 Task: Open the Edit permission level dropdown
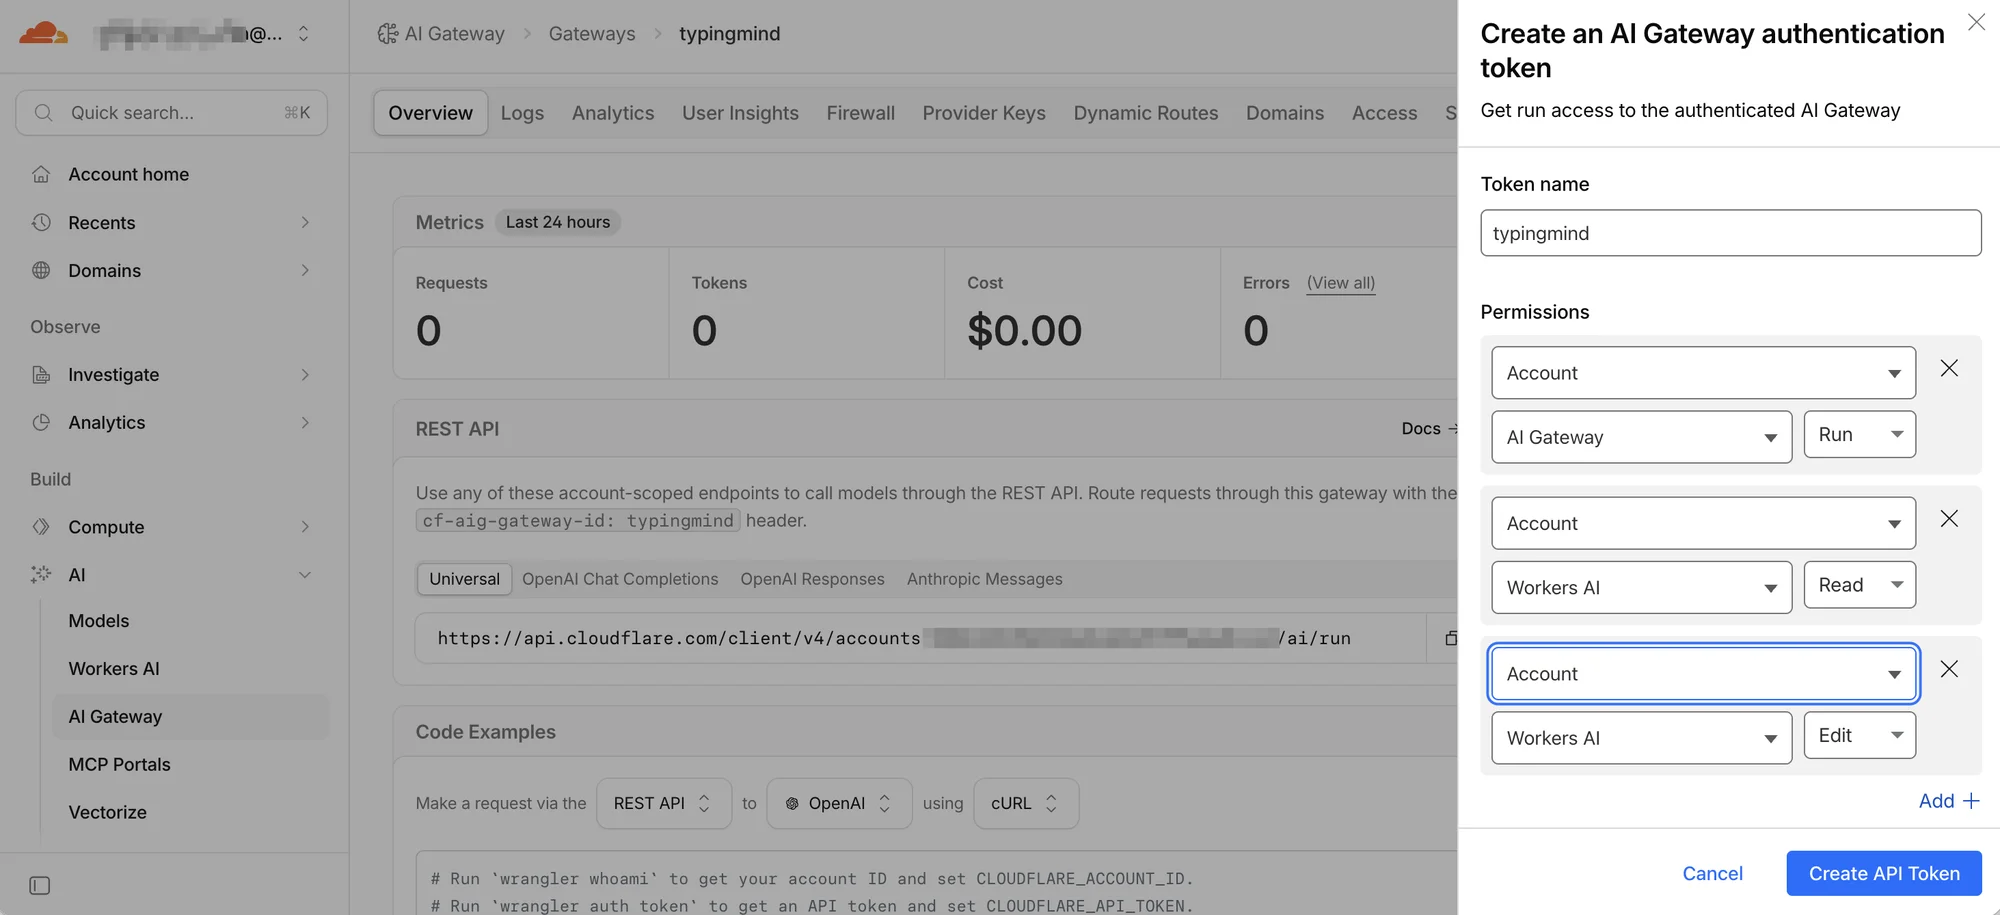pos(1860,735)
